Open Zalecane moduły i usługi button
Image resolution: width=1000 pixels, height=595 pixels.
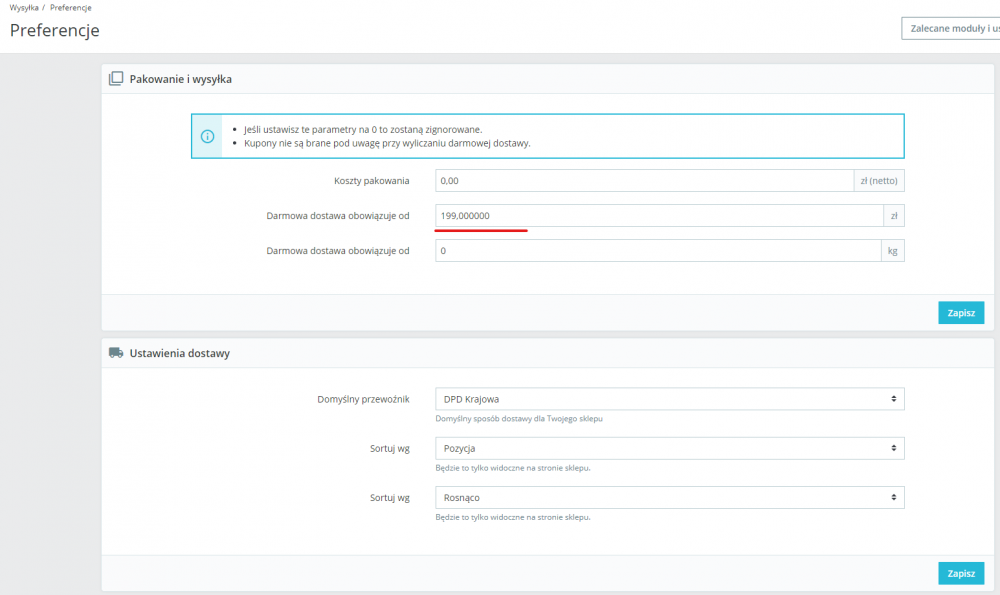click(951, 28)
